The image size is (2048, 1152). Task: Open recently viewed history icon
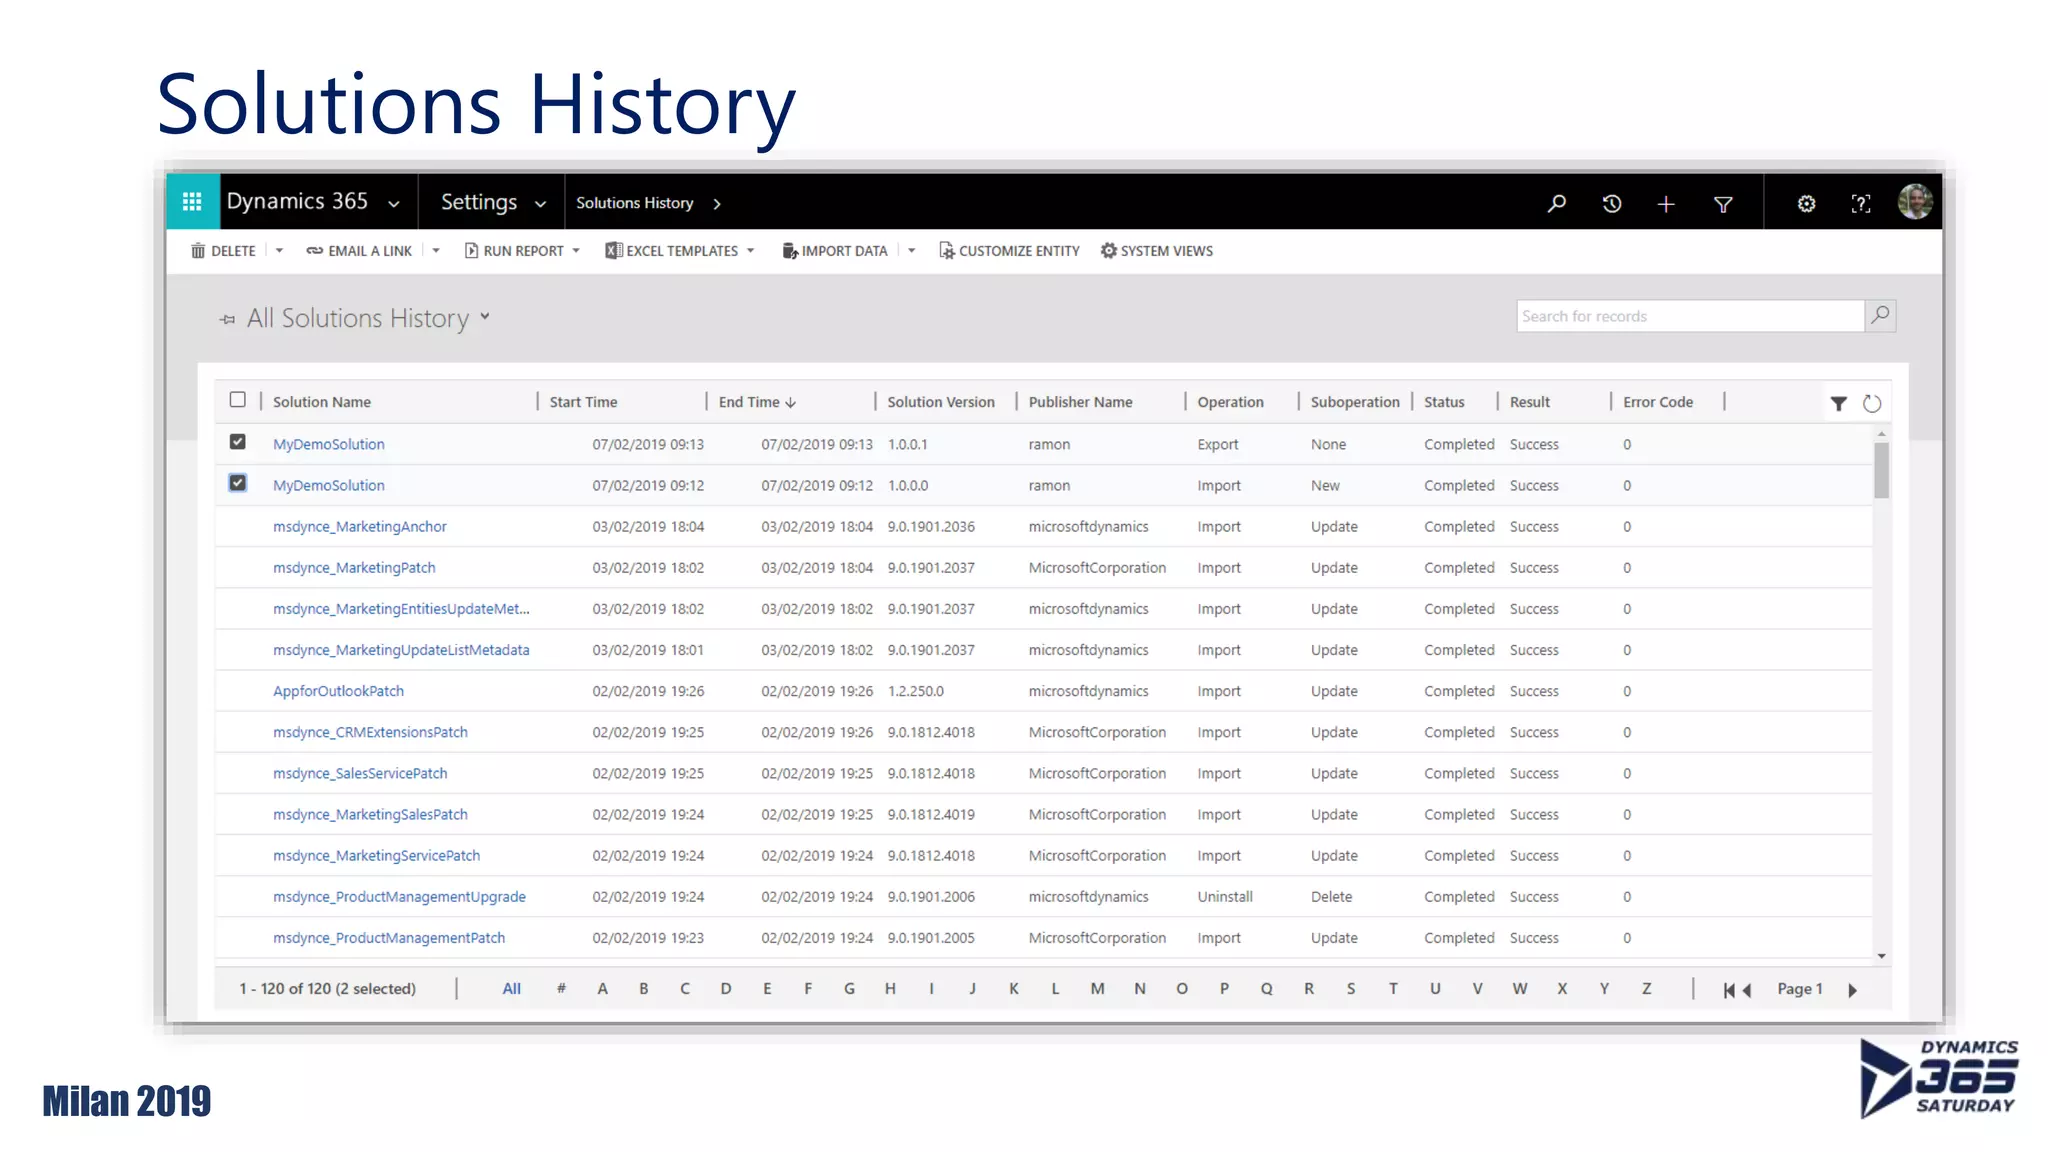(1611, 204)
